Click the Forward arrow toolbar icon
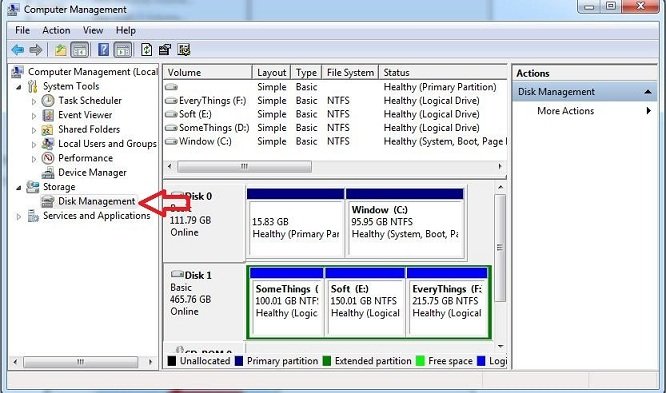This screenshot has width=666, height=393. point(36,50)
